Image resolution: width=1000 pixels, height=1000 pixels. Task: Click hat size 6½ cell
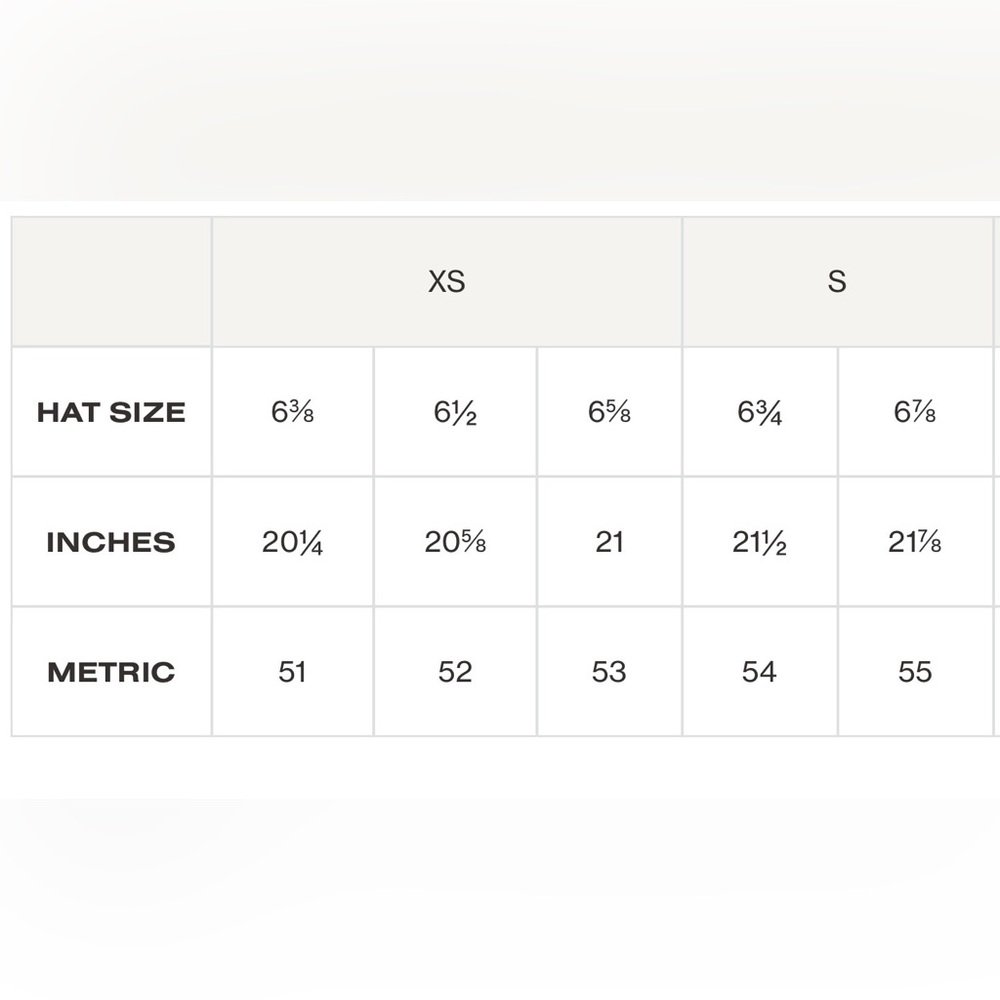coord(455,412)
